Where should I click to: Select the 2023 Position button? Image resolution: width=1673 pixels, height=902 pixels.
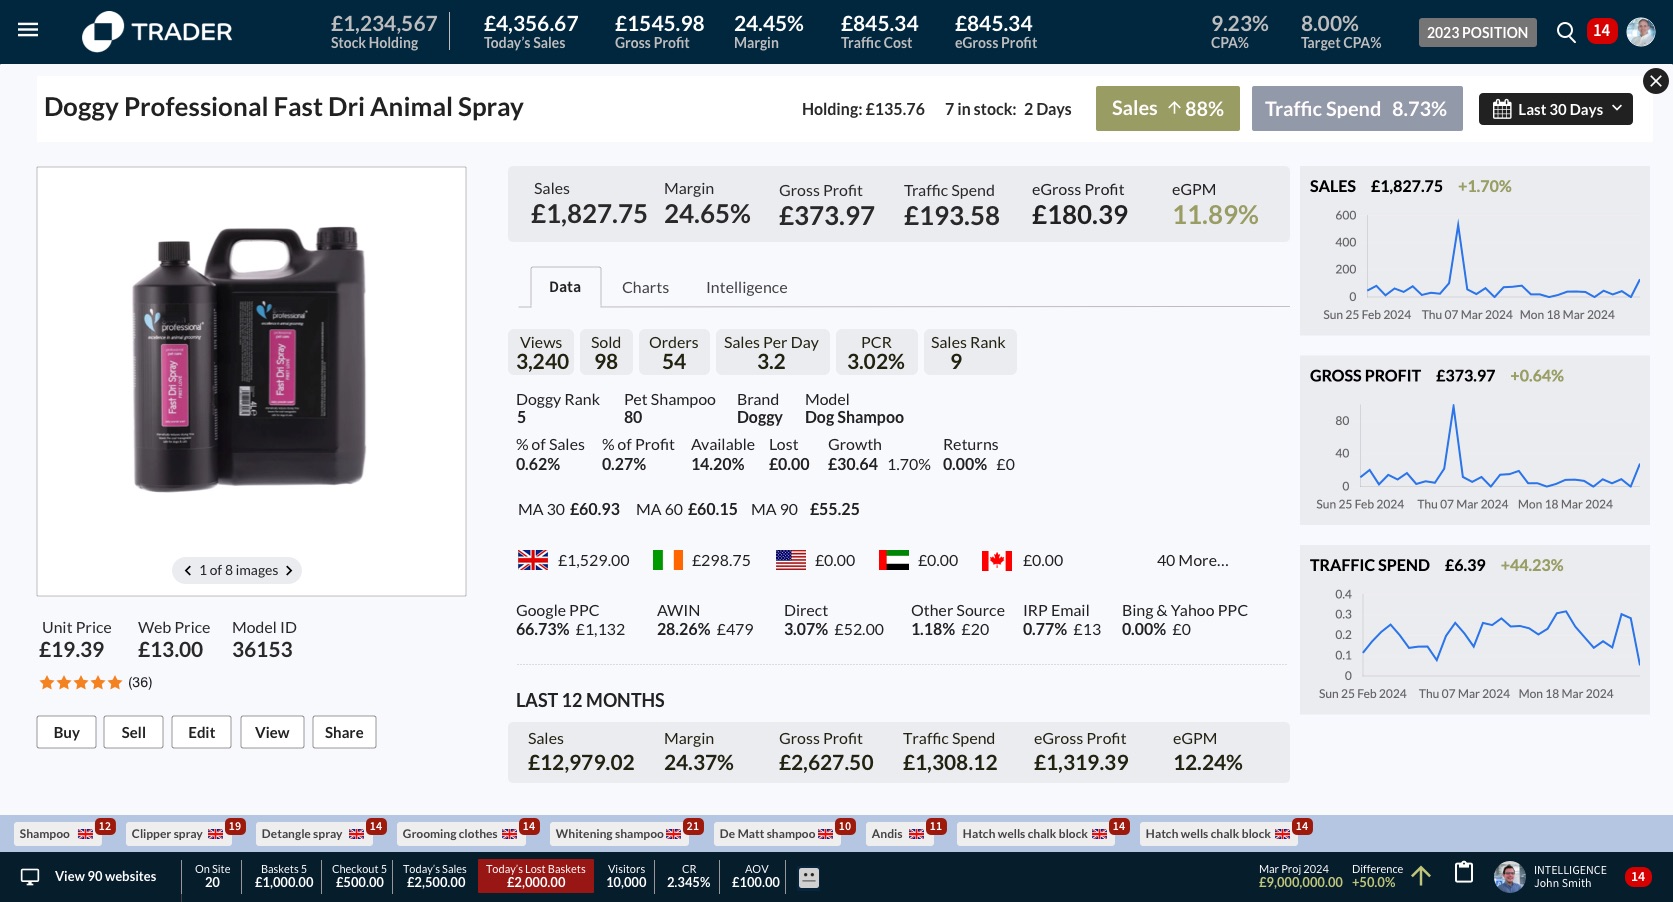1477,32
